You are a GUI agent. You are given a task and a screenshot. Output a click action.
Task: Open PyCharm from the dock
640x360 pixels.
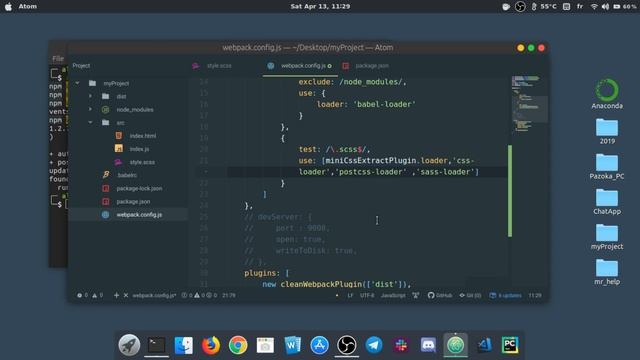[x=510, y=345]
